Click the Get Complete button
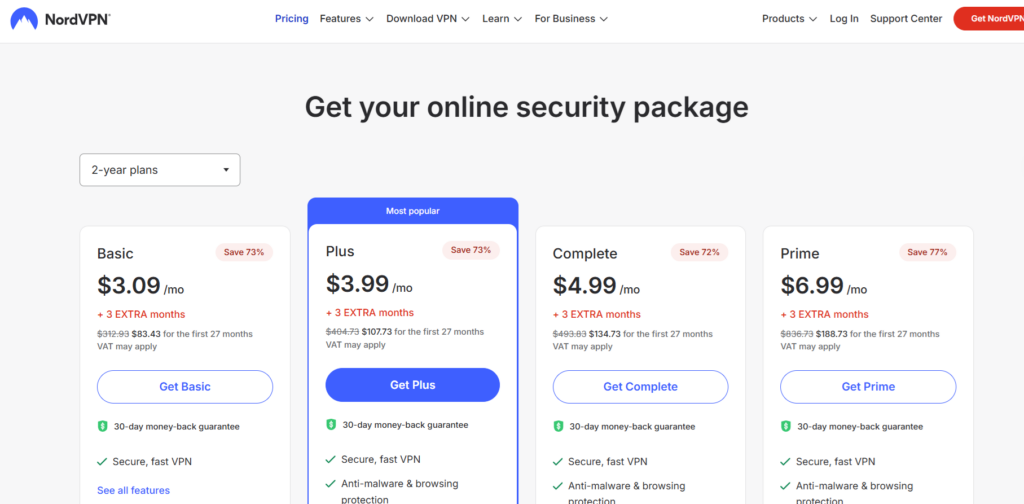 (x=640, y=387)
